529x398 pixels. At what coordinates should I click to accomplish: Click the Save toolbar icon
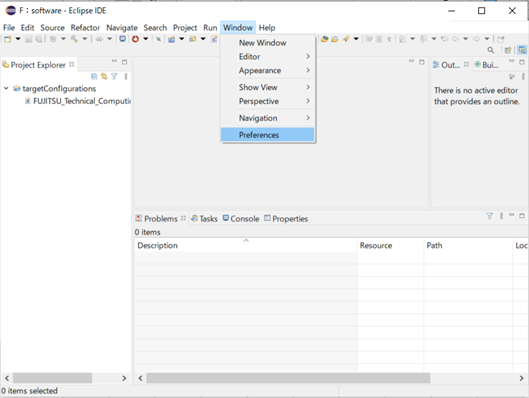(29, 39)
